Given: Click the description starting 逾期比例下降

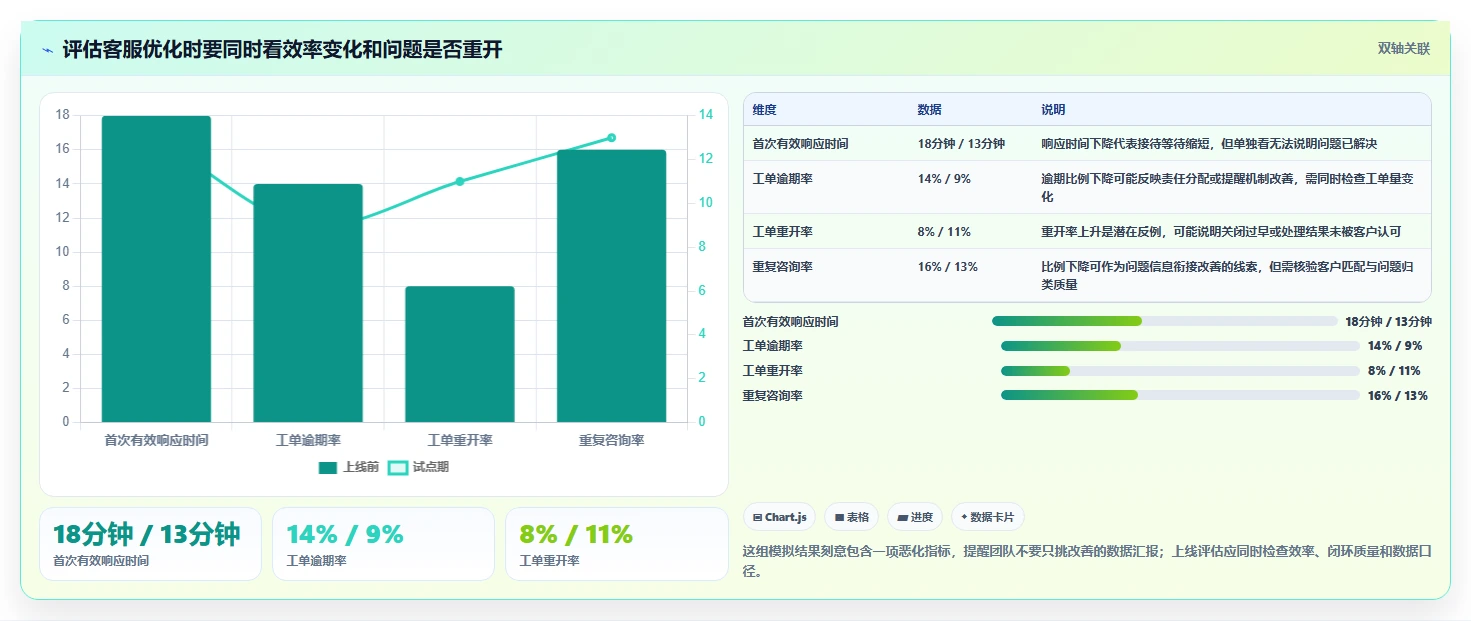Looking at the screenshot, I should [1228, 188].
